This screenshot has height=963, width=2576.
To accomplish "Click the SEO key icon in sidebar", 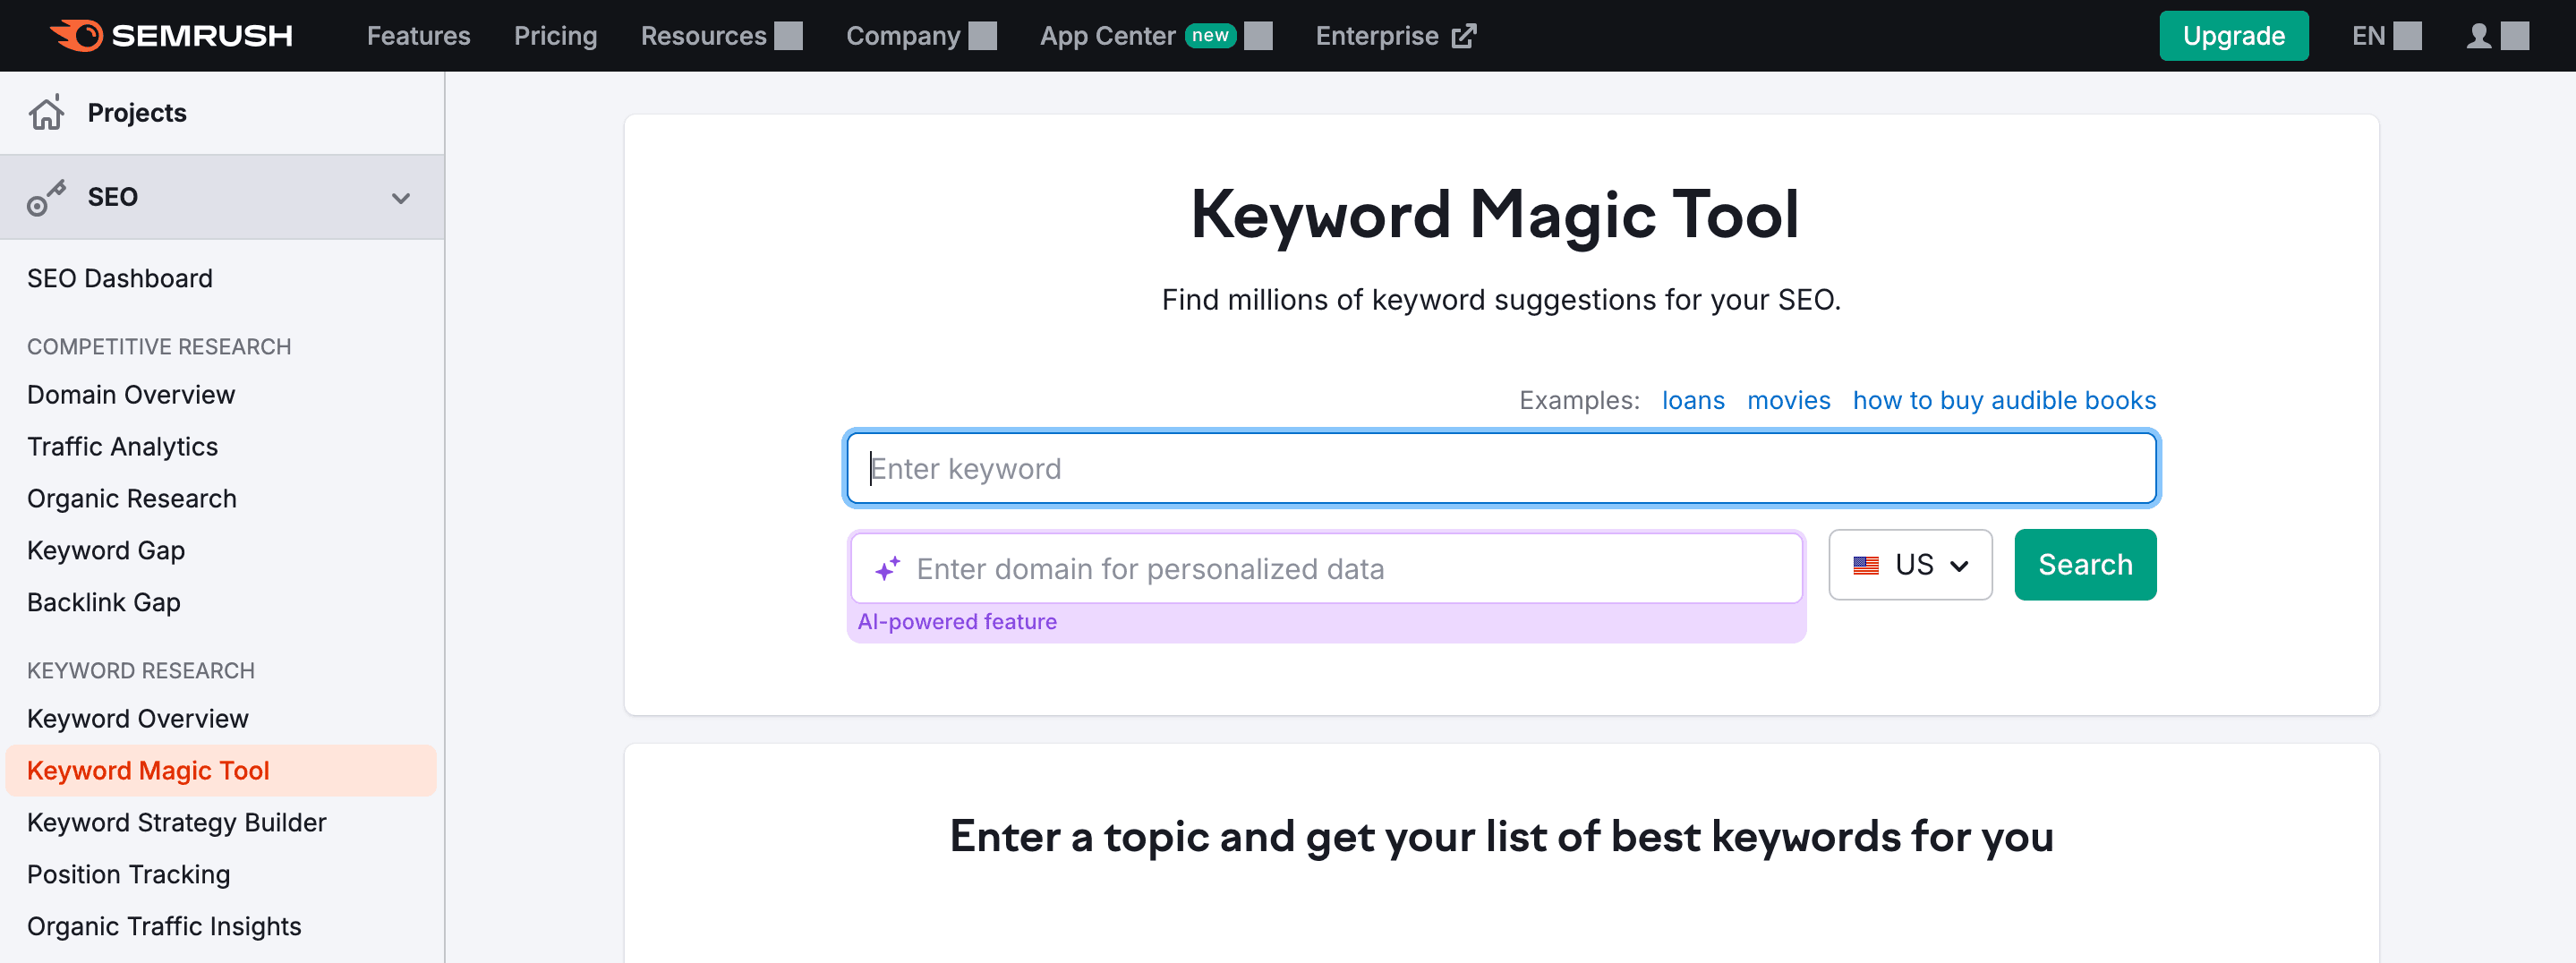I will click(46, 196).
